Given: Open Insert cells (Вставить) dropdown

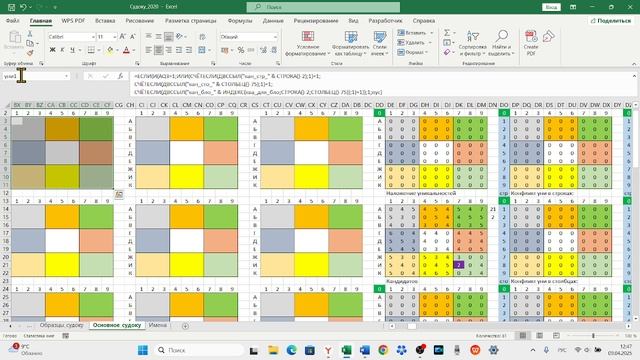Looking at the screenshot, I should coord(415,33).
